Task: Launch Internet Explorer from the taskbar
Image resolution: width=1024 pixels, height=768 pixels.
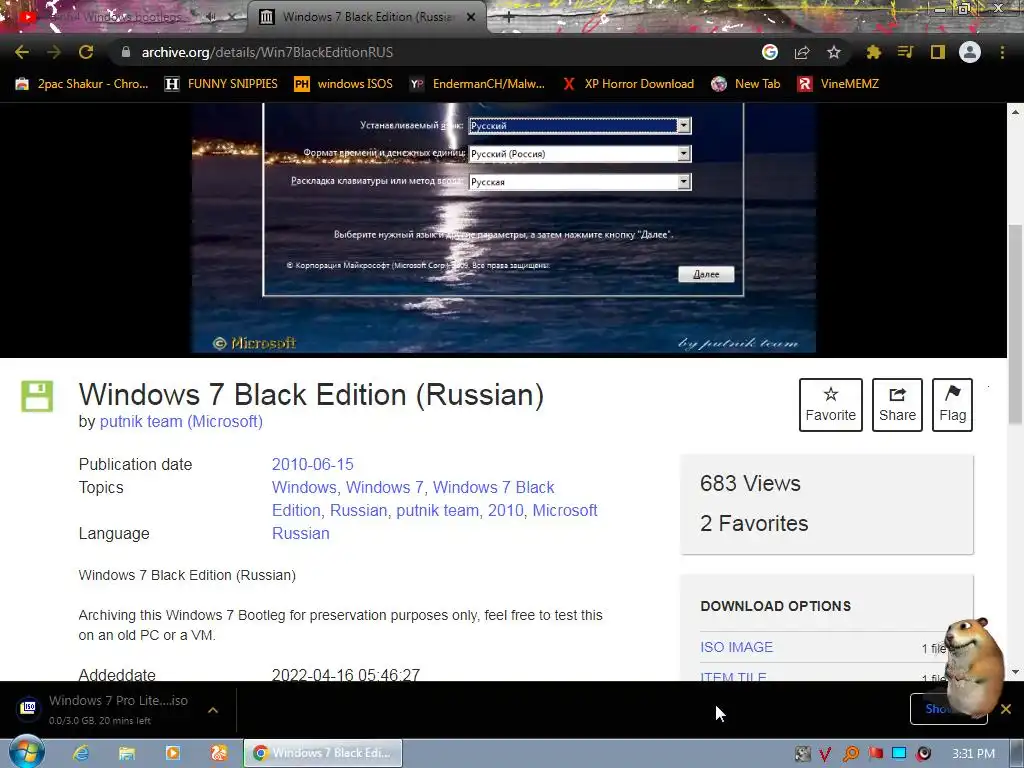Action: [x=80, y=753]
